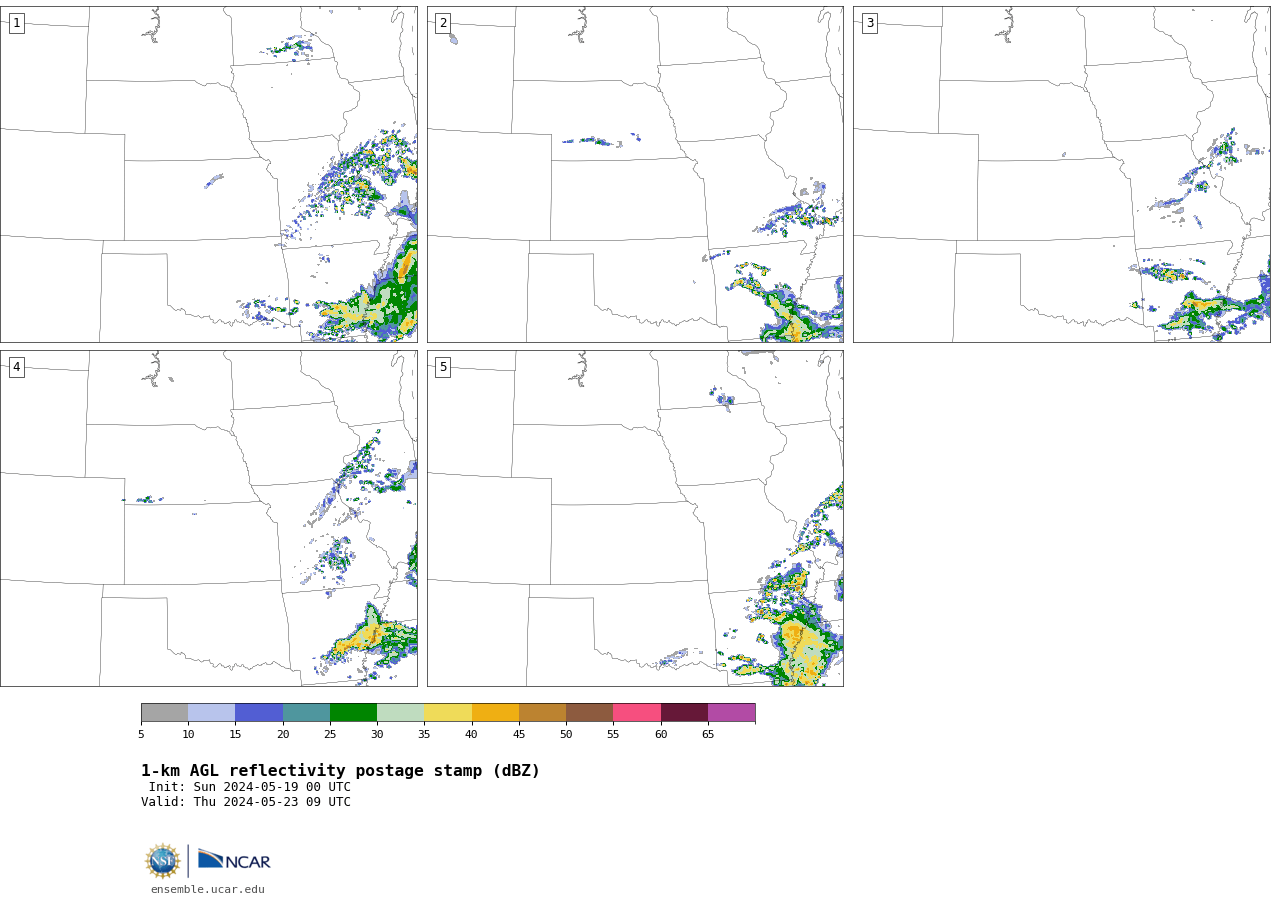Open ensemble member 5 reflectivity map
The image size is (1280, 901).
coord(635,518)
